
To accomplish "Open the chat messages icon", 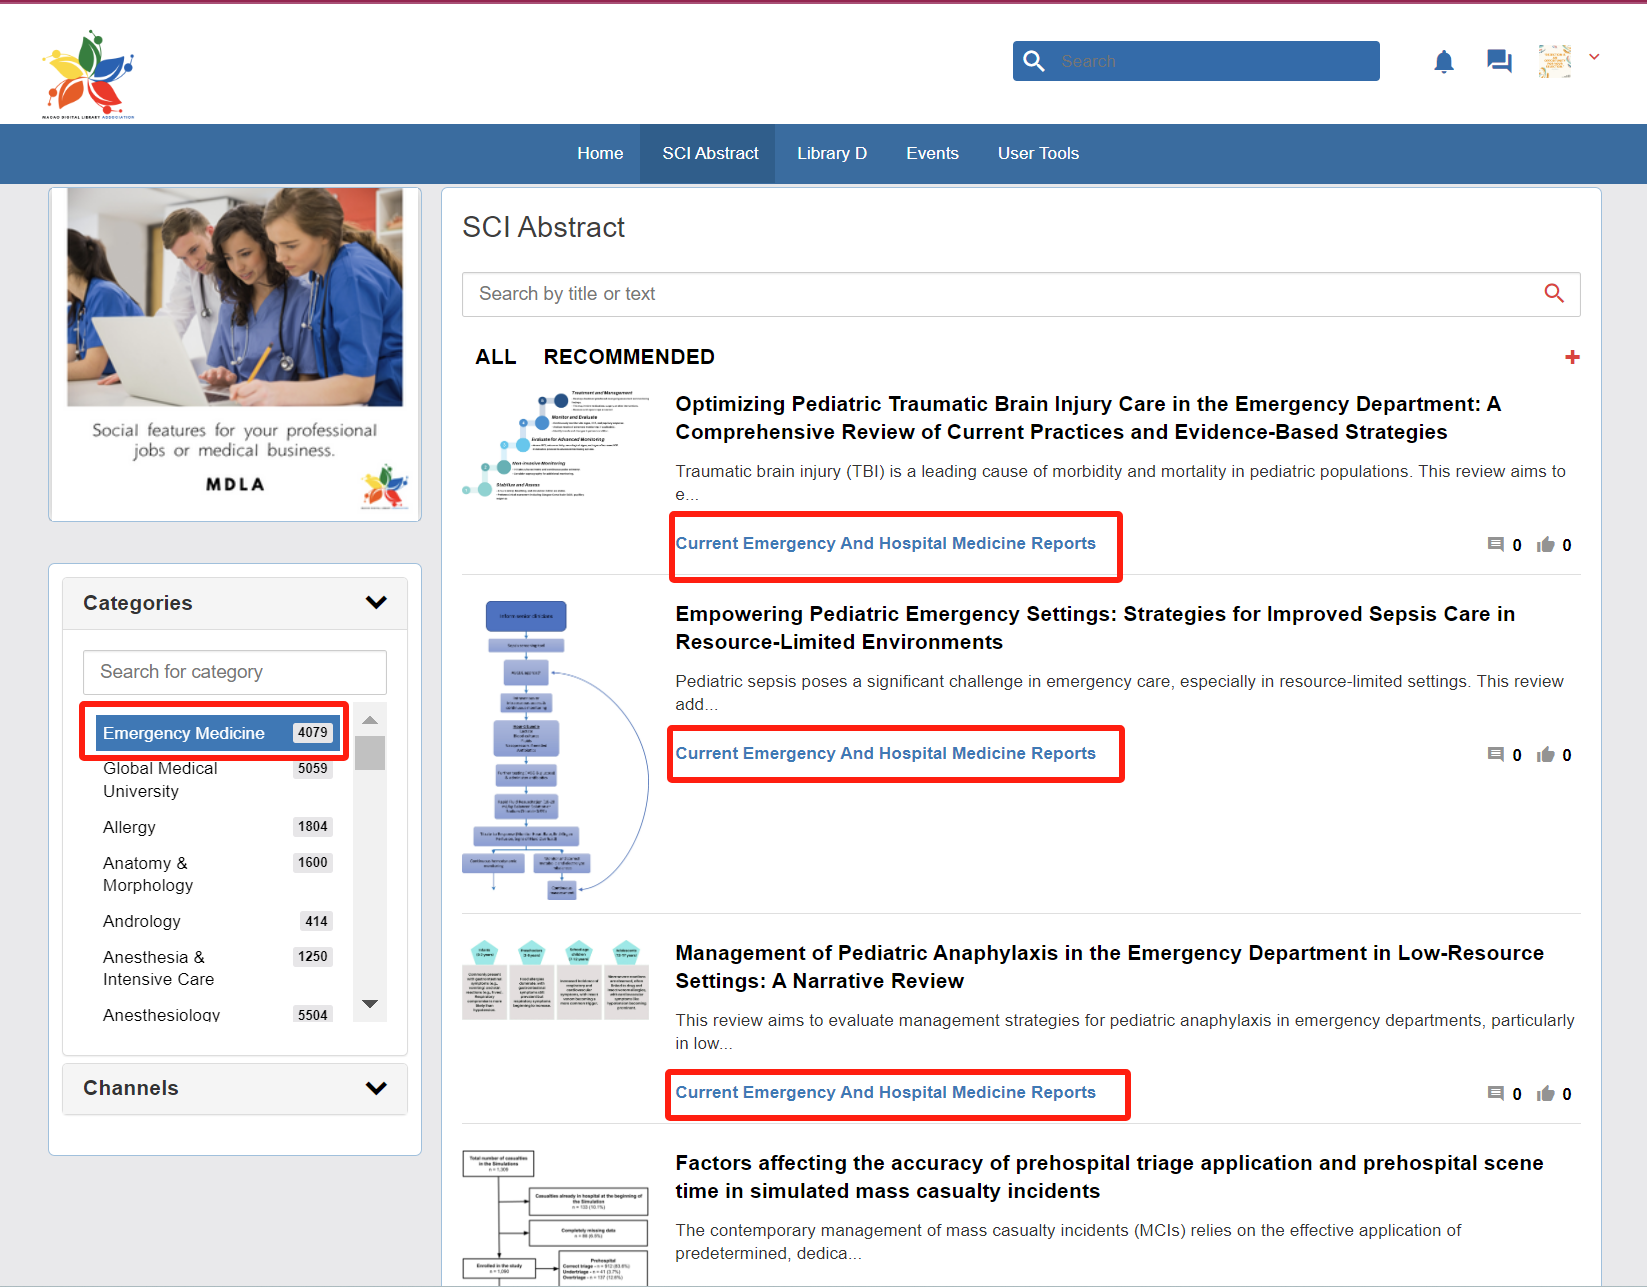I will click(x=1498, y=62).
